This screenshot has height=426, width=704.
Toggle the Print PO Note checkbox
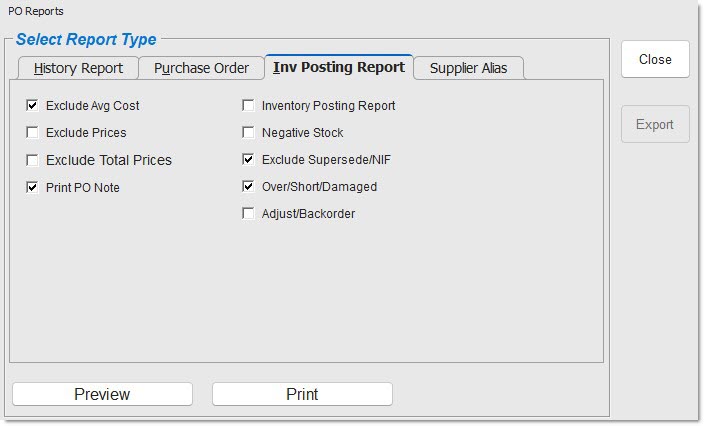point(33,187)
